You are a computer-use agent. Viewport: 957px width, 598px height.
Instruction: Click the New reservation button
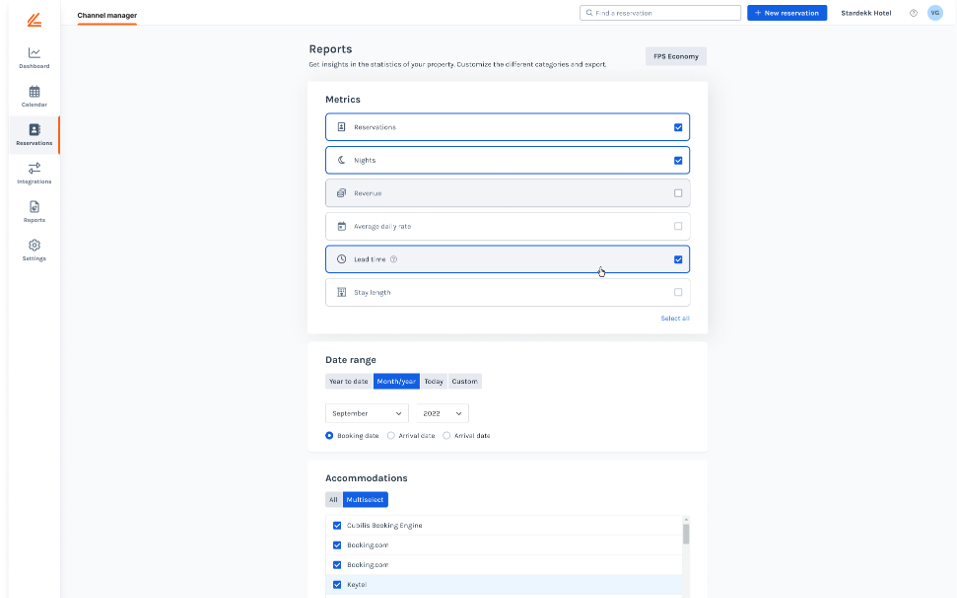787,13
